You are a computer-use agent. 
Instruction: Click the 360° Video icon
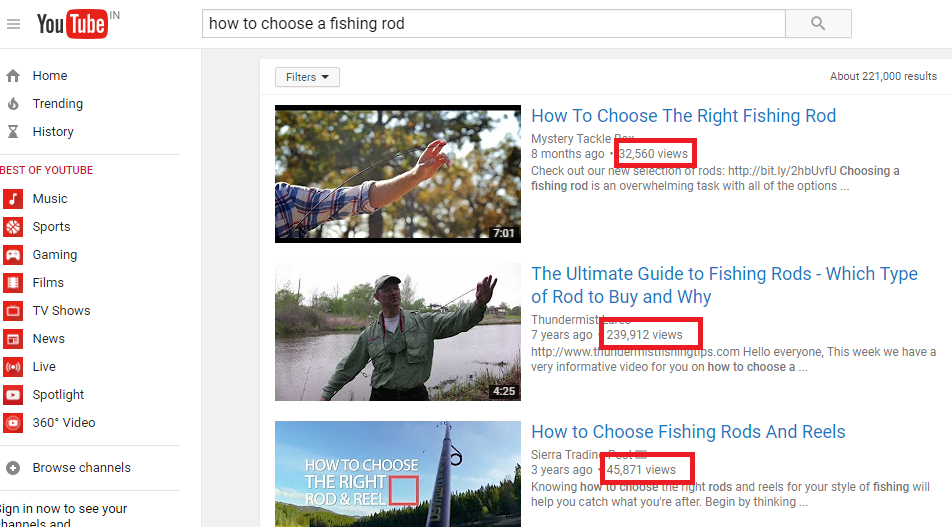(x=13, y=422)
